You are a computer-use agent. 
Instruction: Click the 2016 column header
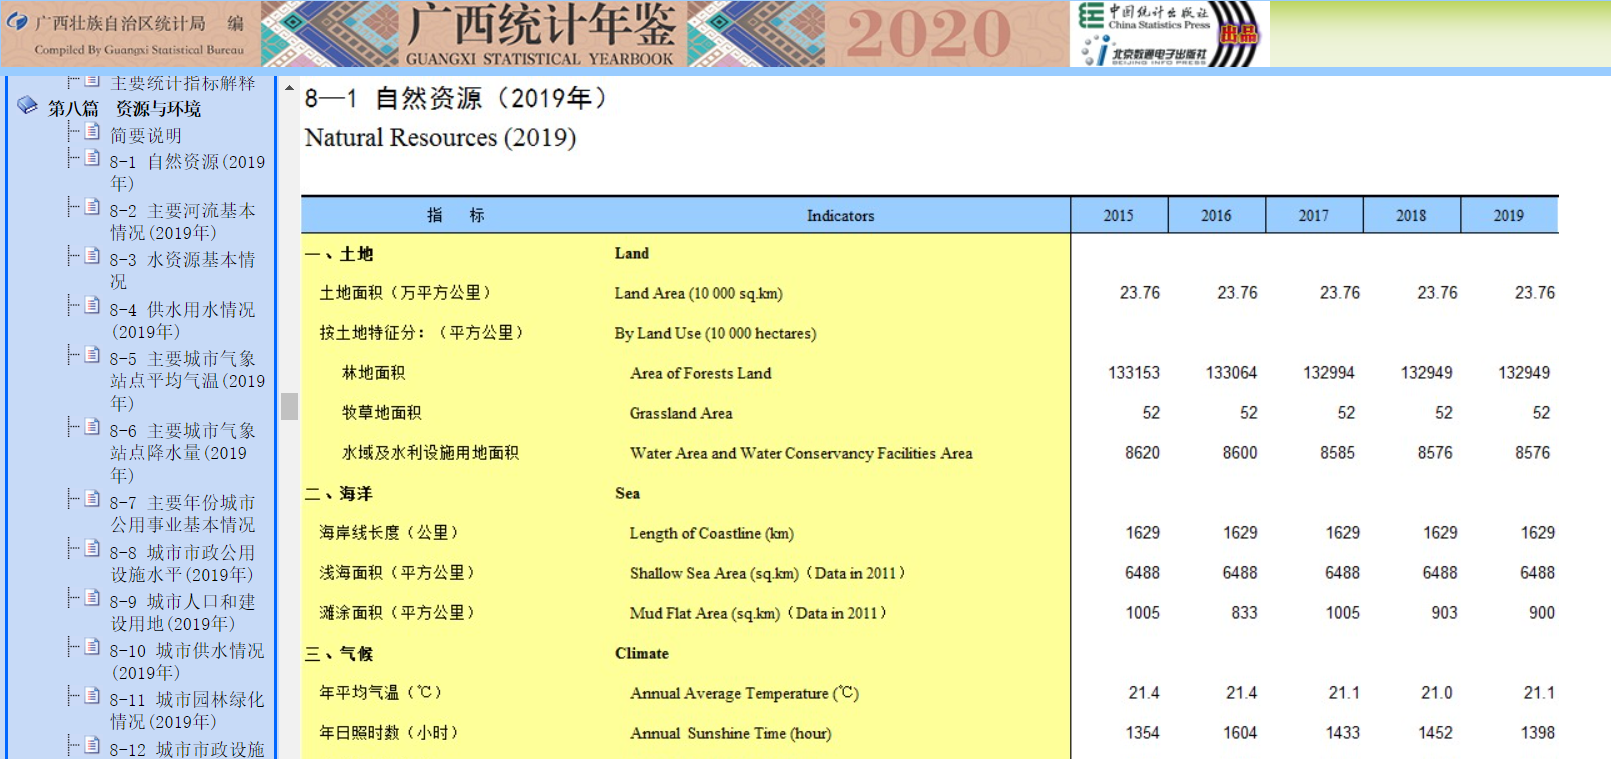(1216, 215)
